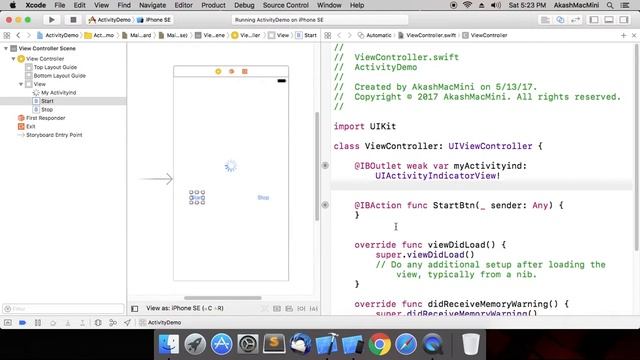Open Google Chrome from the Dock
The width and height of the screenshot is (640, 360).
click(380, 344)
